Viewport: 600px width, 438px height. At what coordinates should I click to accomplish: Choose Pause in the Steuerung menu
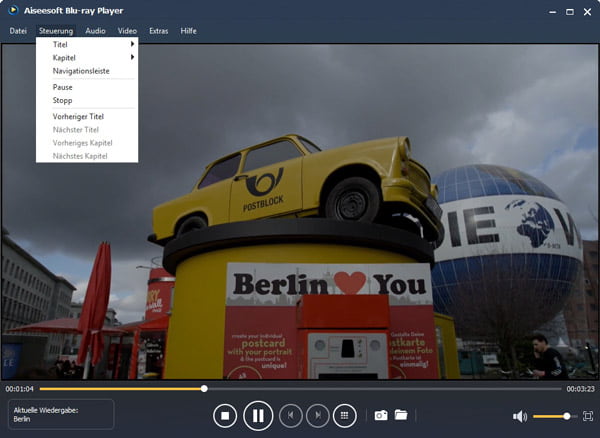pos(63,87)
